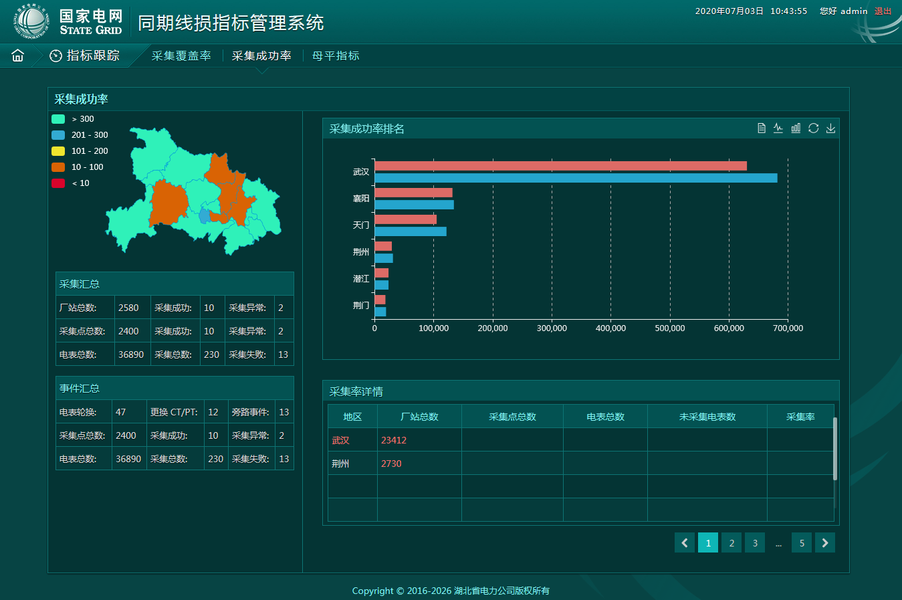Select the red 武汉 bar in chart
Image resolution: width=902 pixels, height=600 pixels.
[561, 166]
